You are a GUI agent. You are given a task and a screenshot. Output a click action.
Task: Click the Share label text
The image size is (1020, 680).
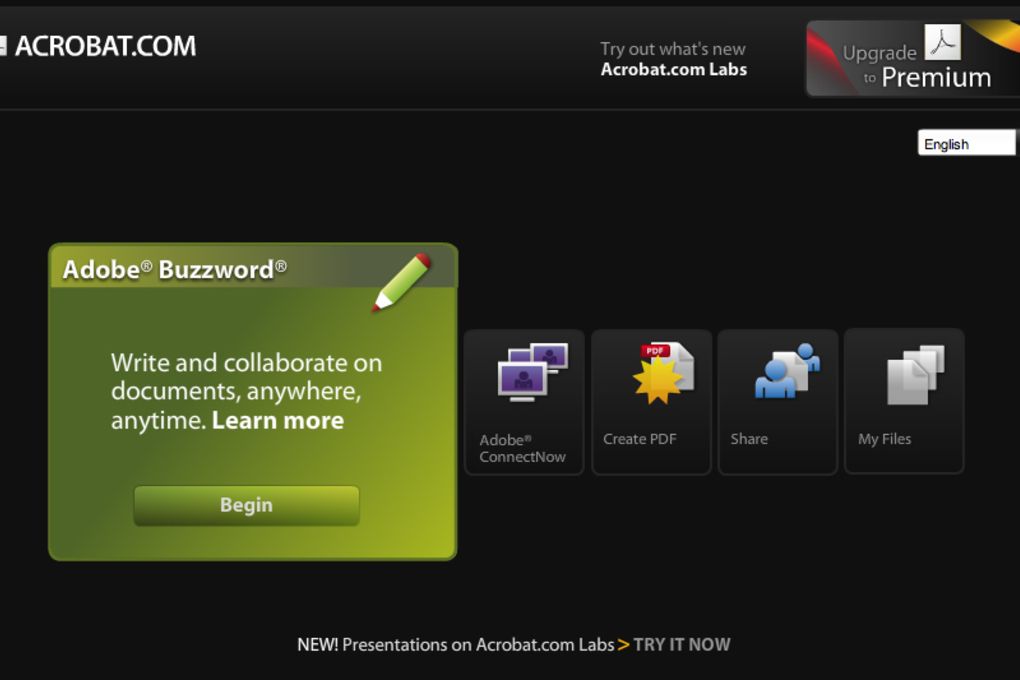(x=749, y=439)
